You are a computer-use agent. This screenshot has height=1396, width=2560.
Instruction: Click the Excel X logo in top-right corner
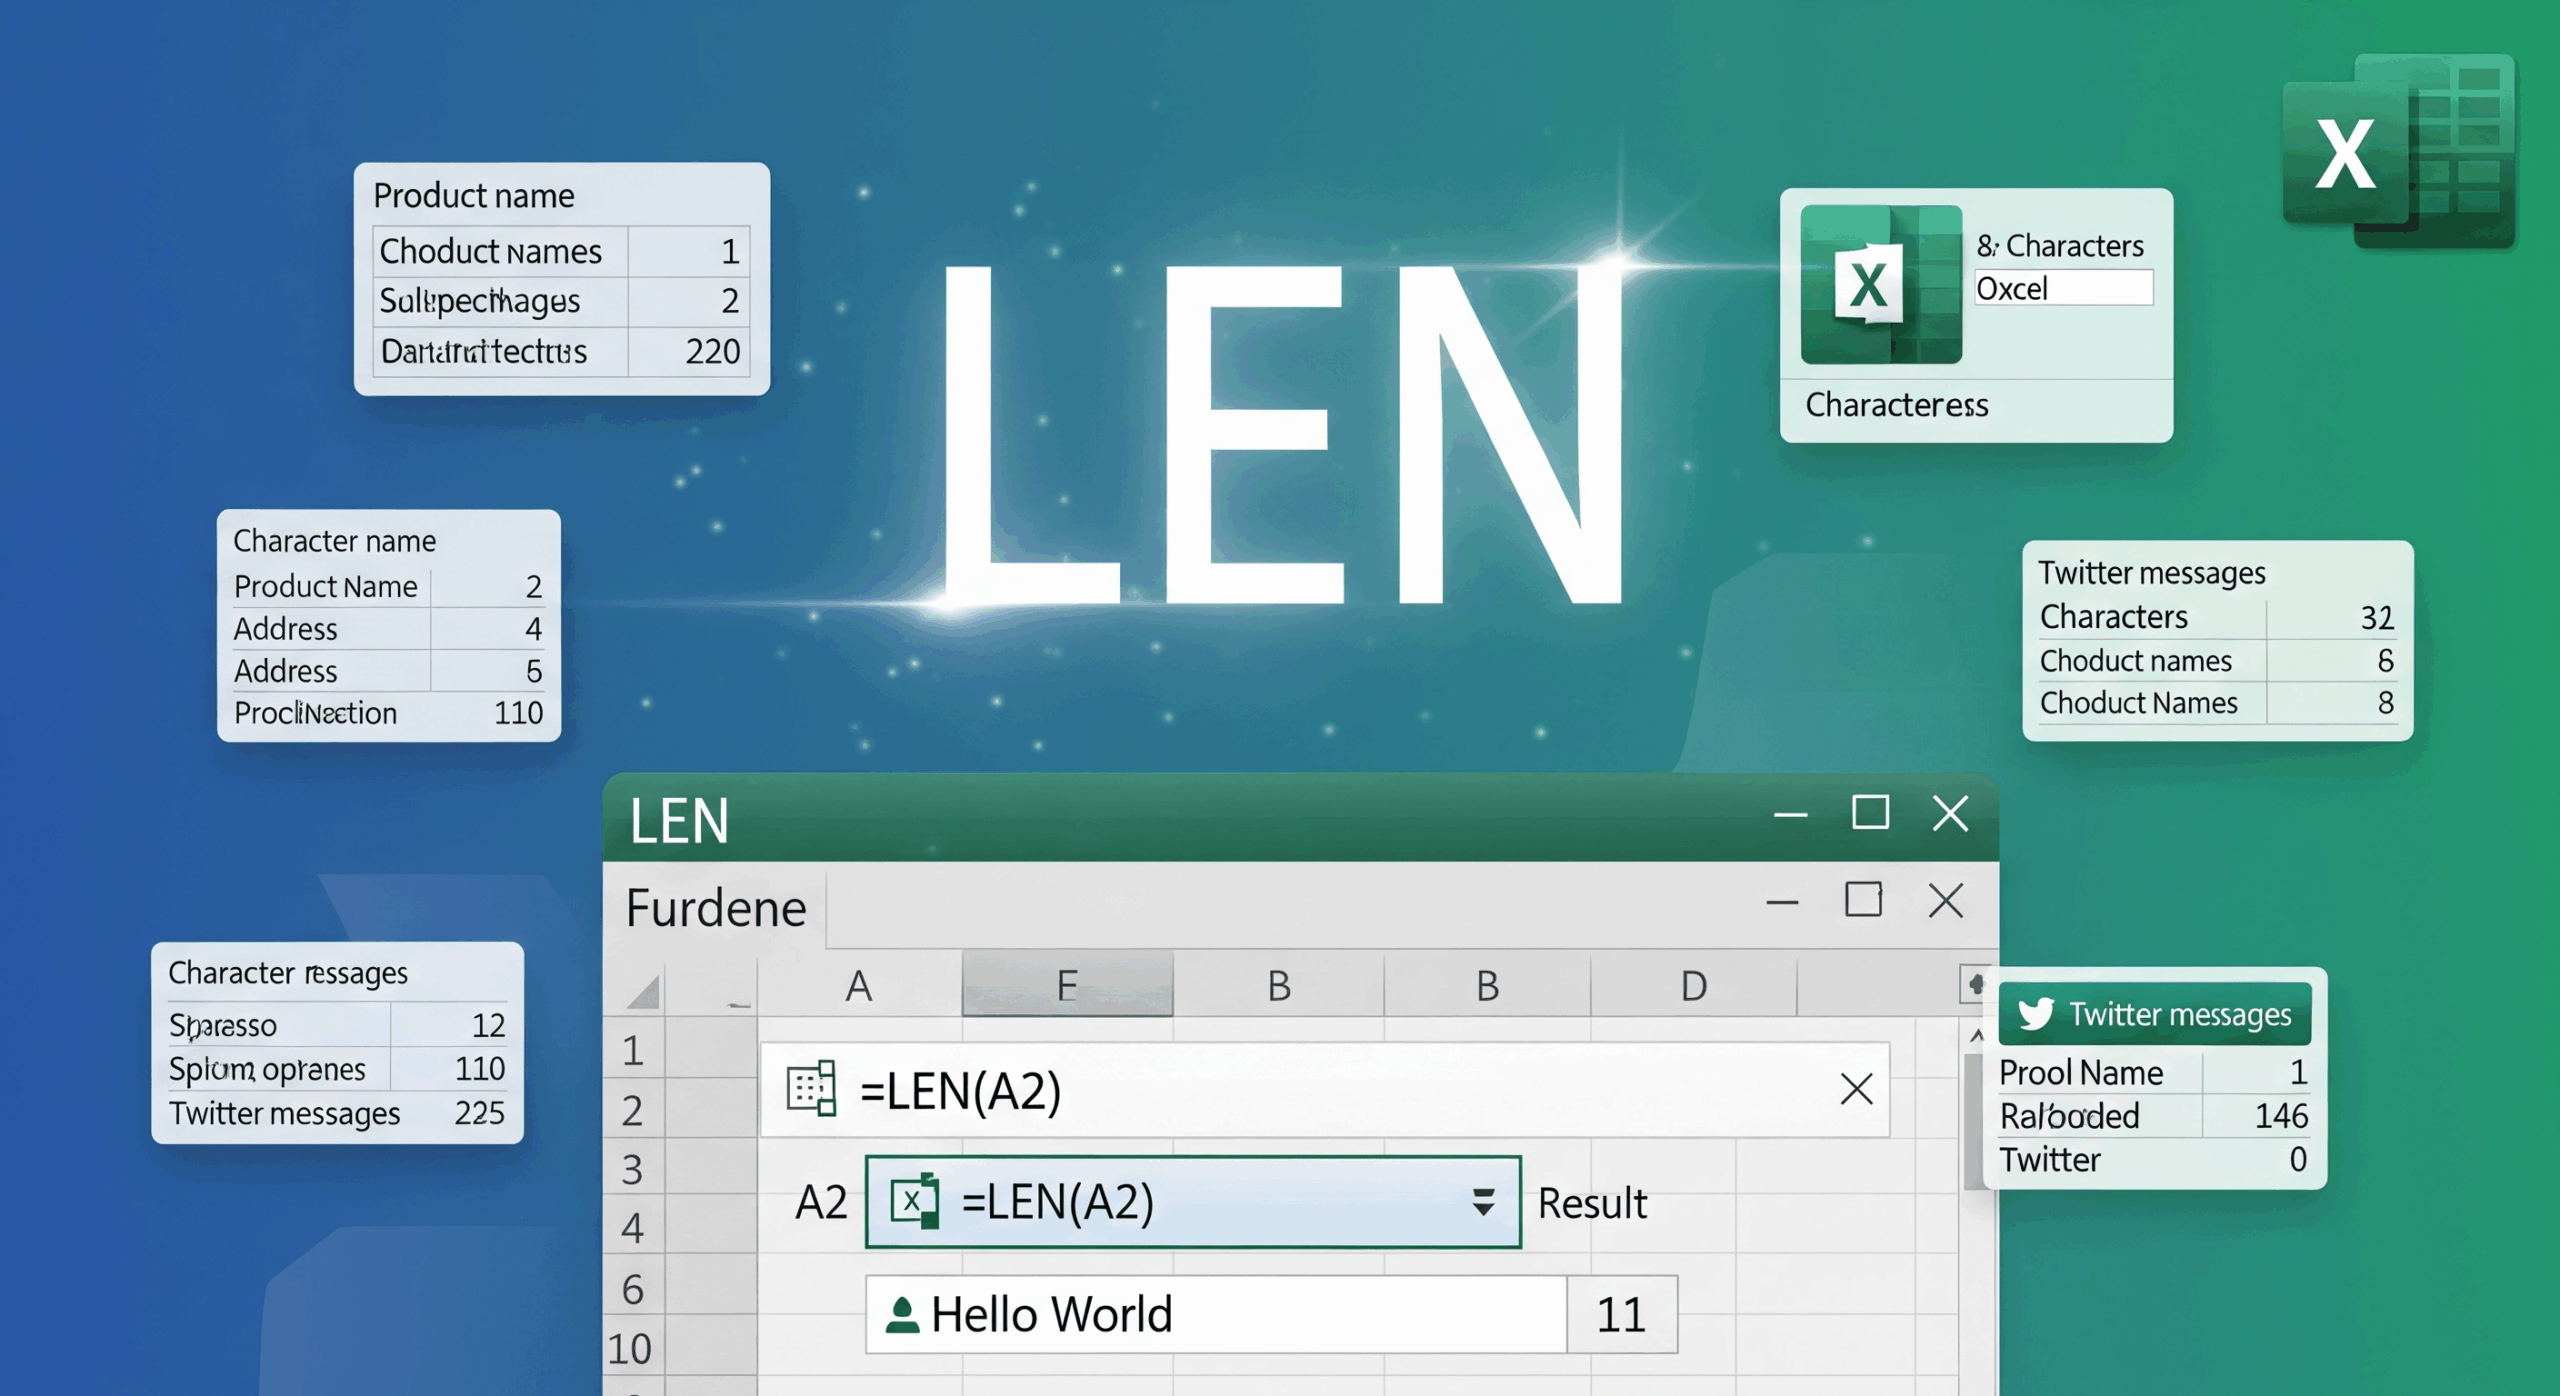(x=2345, y=150)
